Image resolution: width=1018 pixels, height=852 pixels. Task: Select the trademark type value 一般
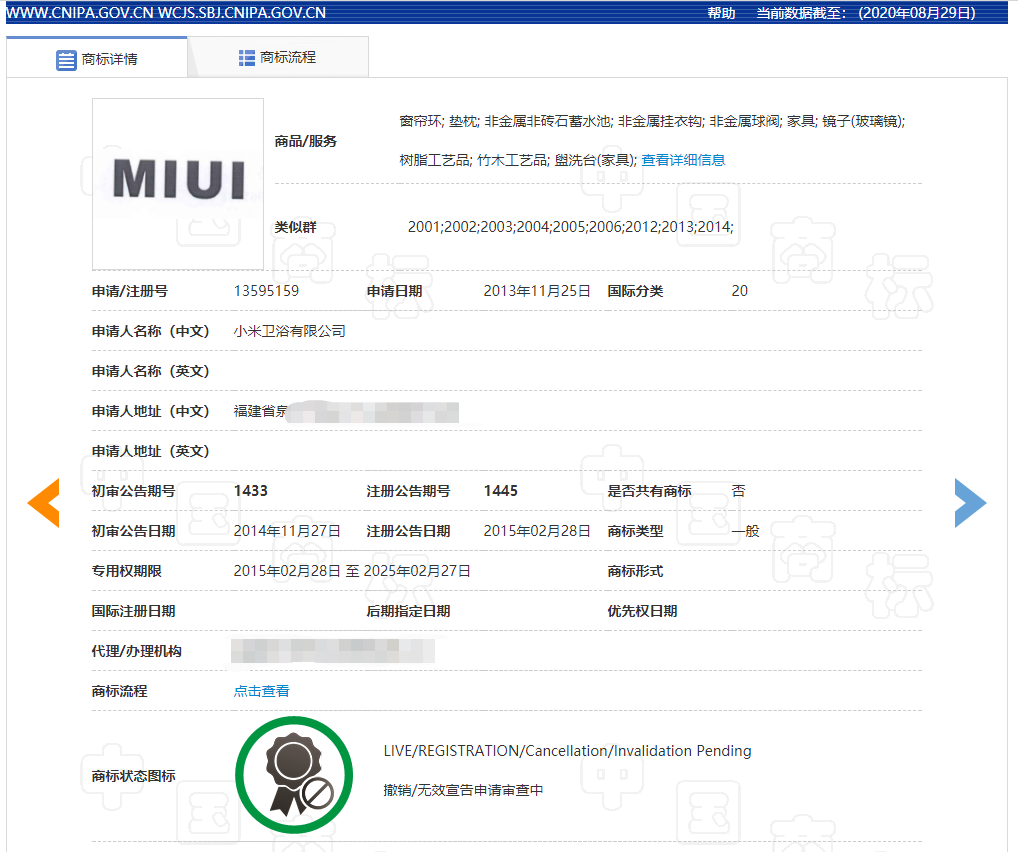click(x=745, y=531)
